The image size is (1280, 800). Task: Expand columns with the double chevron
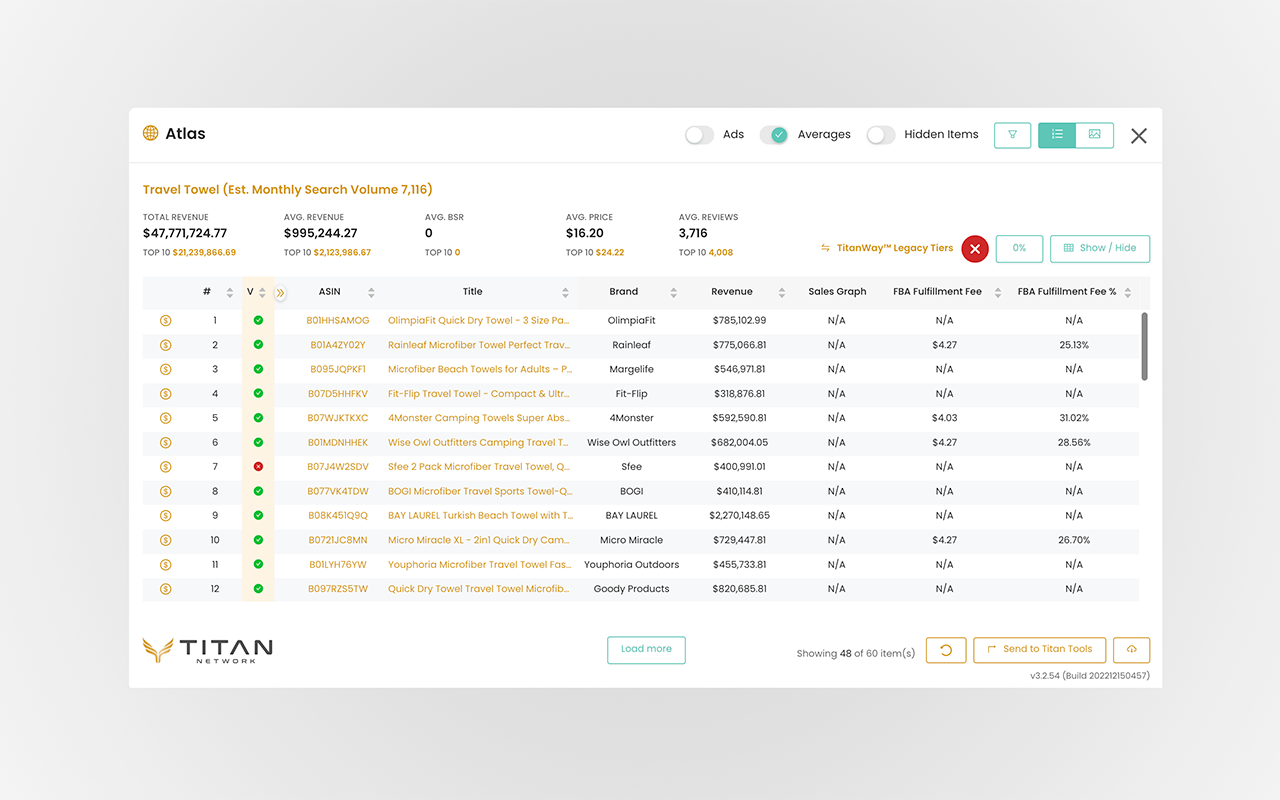tap(280, 293)
